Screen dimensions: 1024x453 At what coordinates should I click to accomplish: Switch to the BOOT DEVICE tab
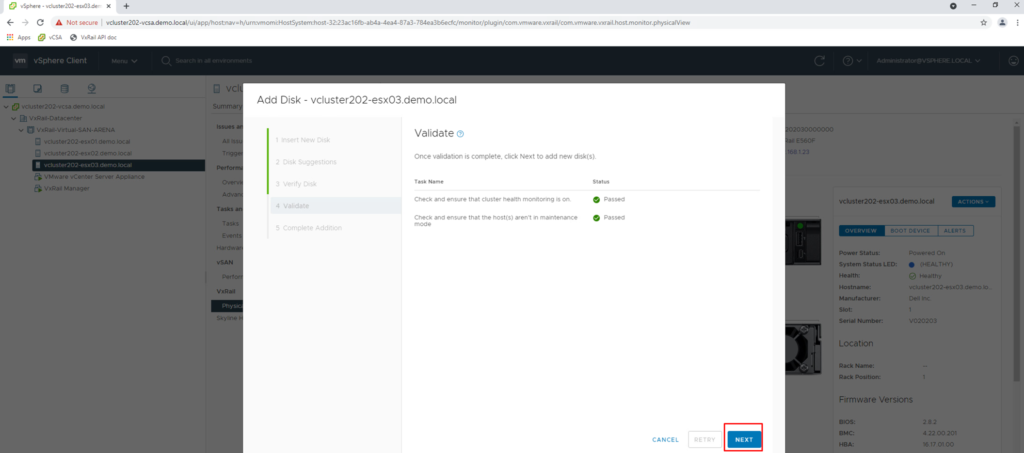click(910, 231)
